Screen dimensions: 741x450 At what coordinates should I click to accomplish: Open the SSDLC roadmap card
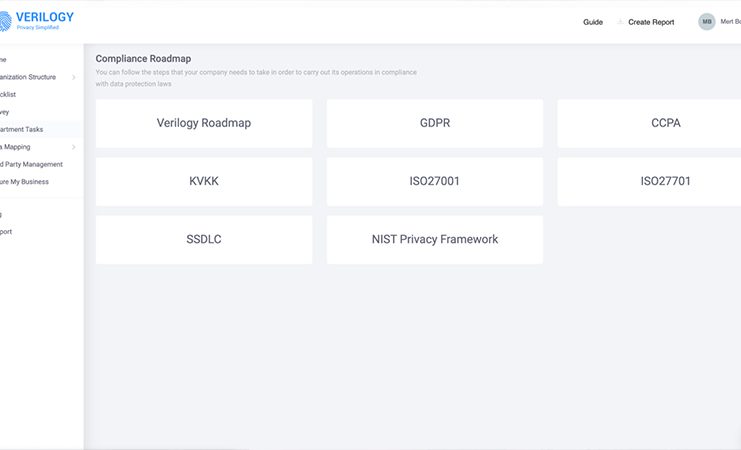coord(204,240)
